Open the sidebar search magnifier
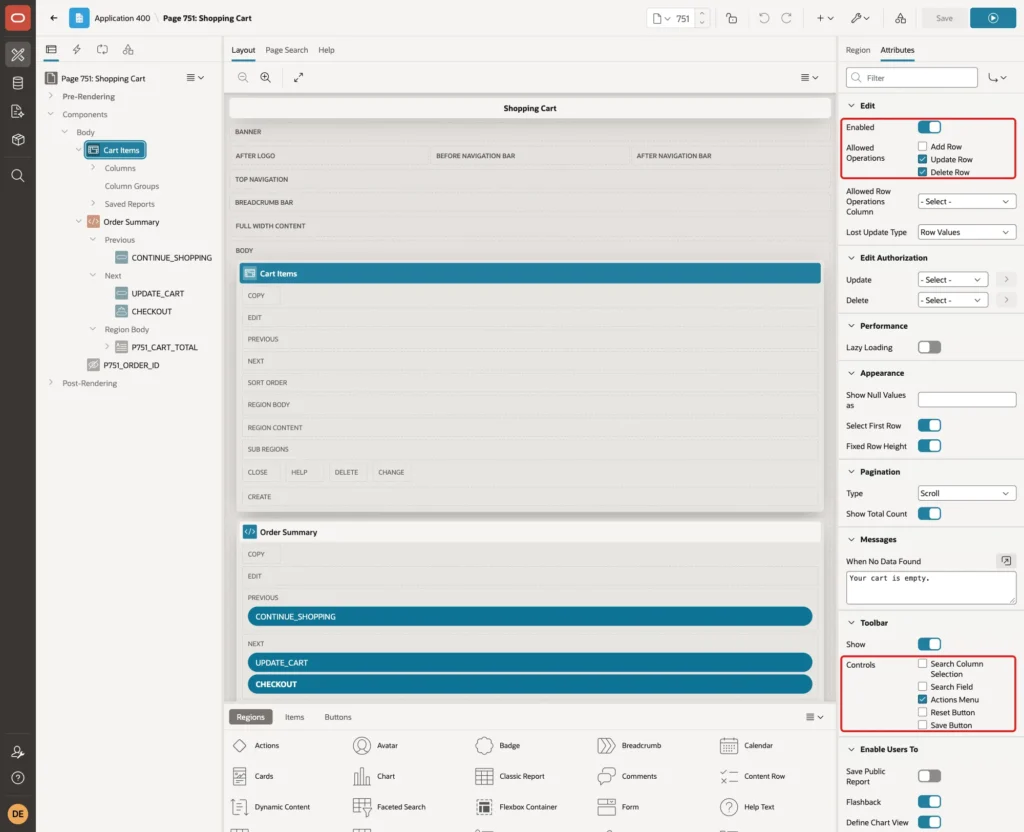Screen dimensions: 1024x832 (18, 175)
